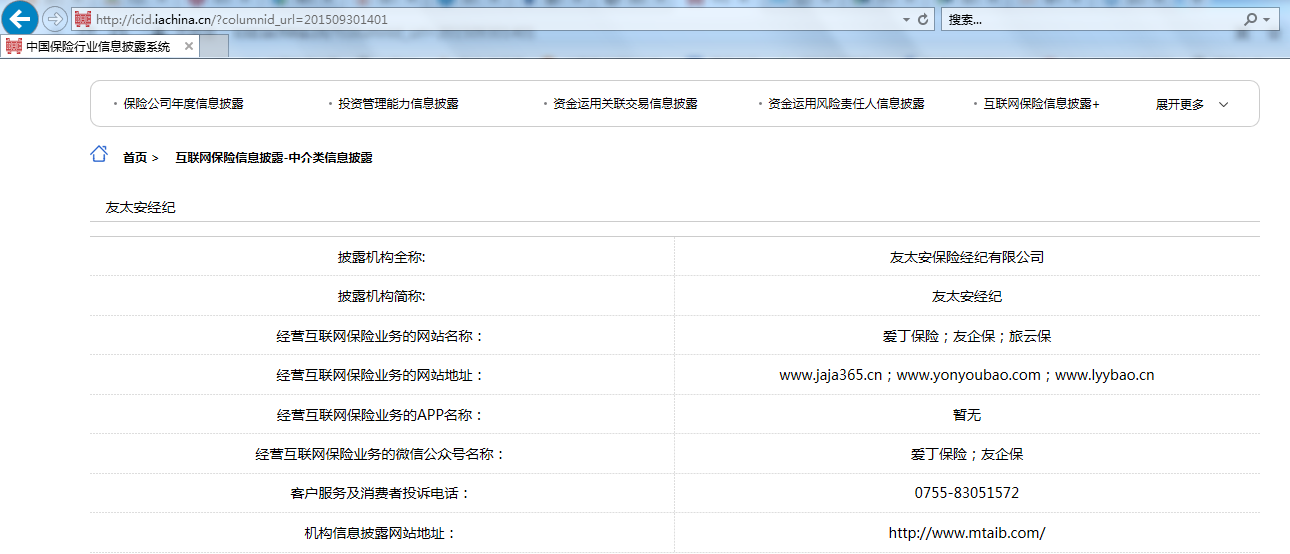Click the browser forward arrow button
Screen dimensions: 1290x554
pyautogui.click(x=54, y=19)
